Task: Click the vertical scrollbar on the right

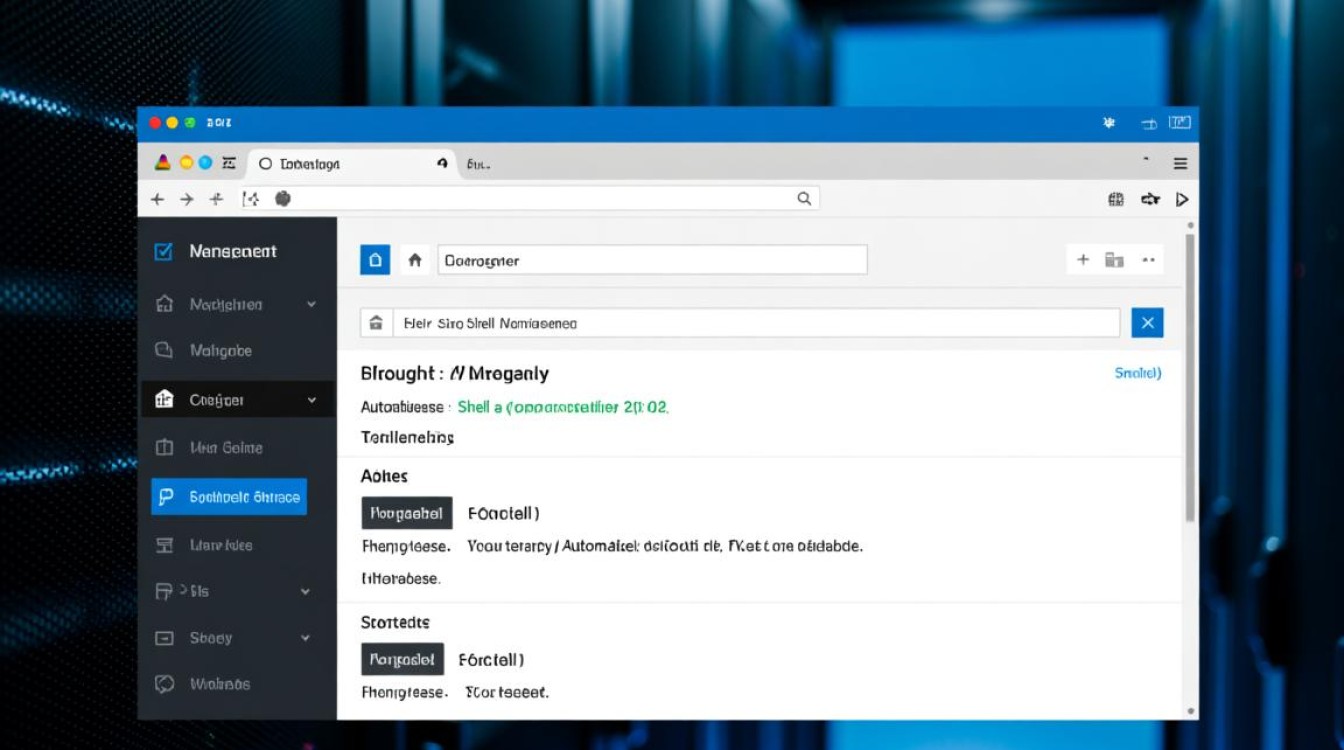Action: 1189,380
